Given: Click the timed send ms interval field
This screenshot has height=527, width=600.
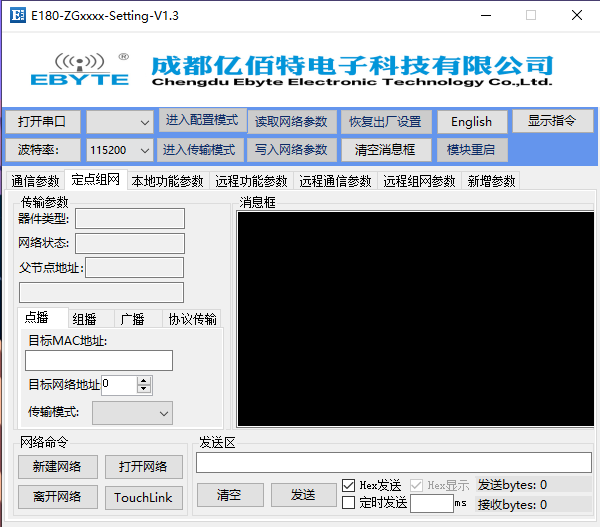Looking at the screenshot, I should pyautogui.click(x=432, y=503).
